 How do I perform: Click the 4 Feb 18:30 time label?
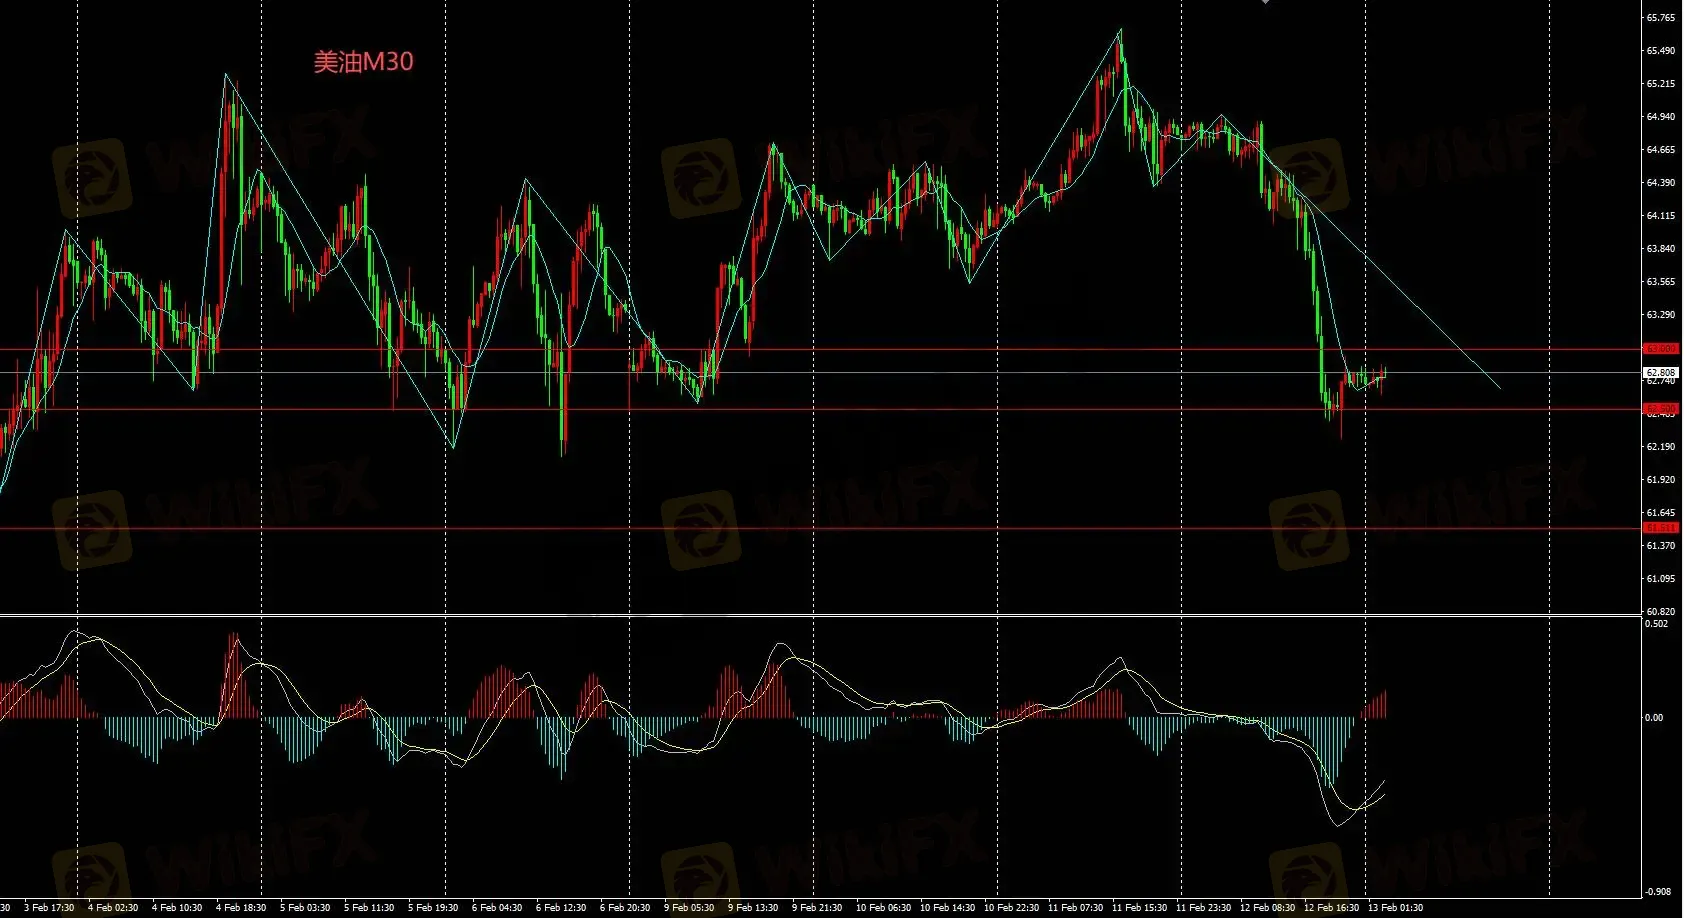[241, 908]
